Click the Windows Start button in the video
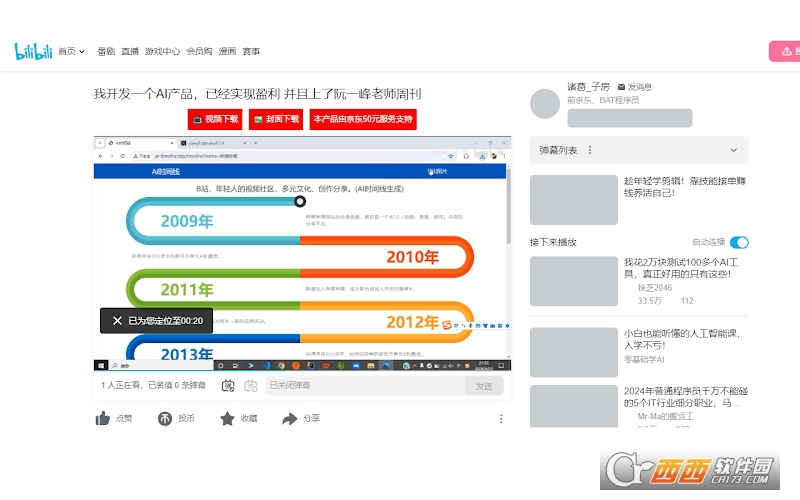 click(101, 365)
